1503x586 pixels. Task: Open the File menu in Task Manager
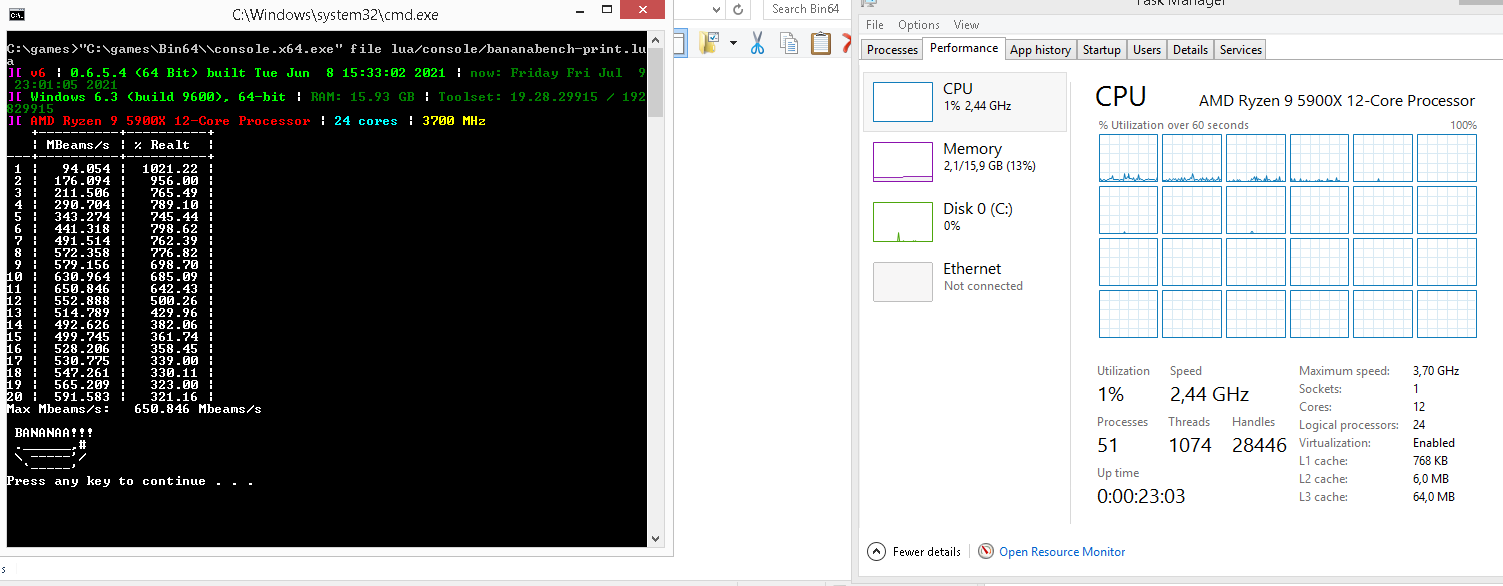875,25
